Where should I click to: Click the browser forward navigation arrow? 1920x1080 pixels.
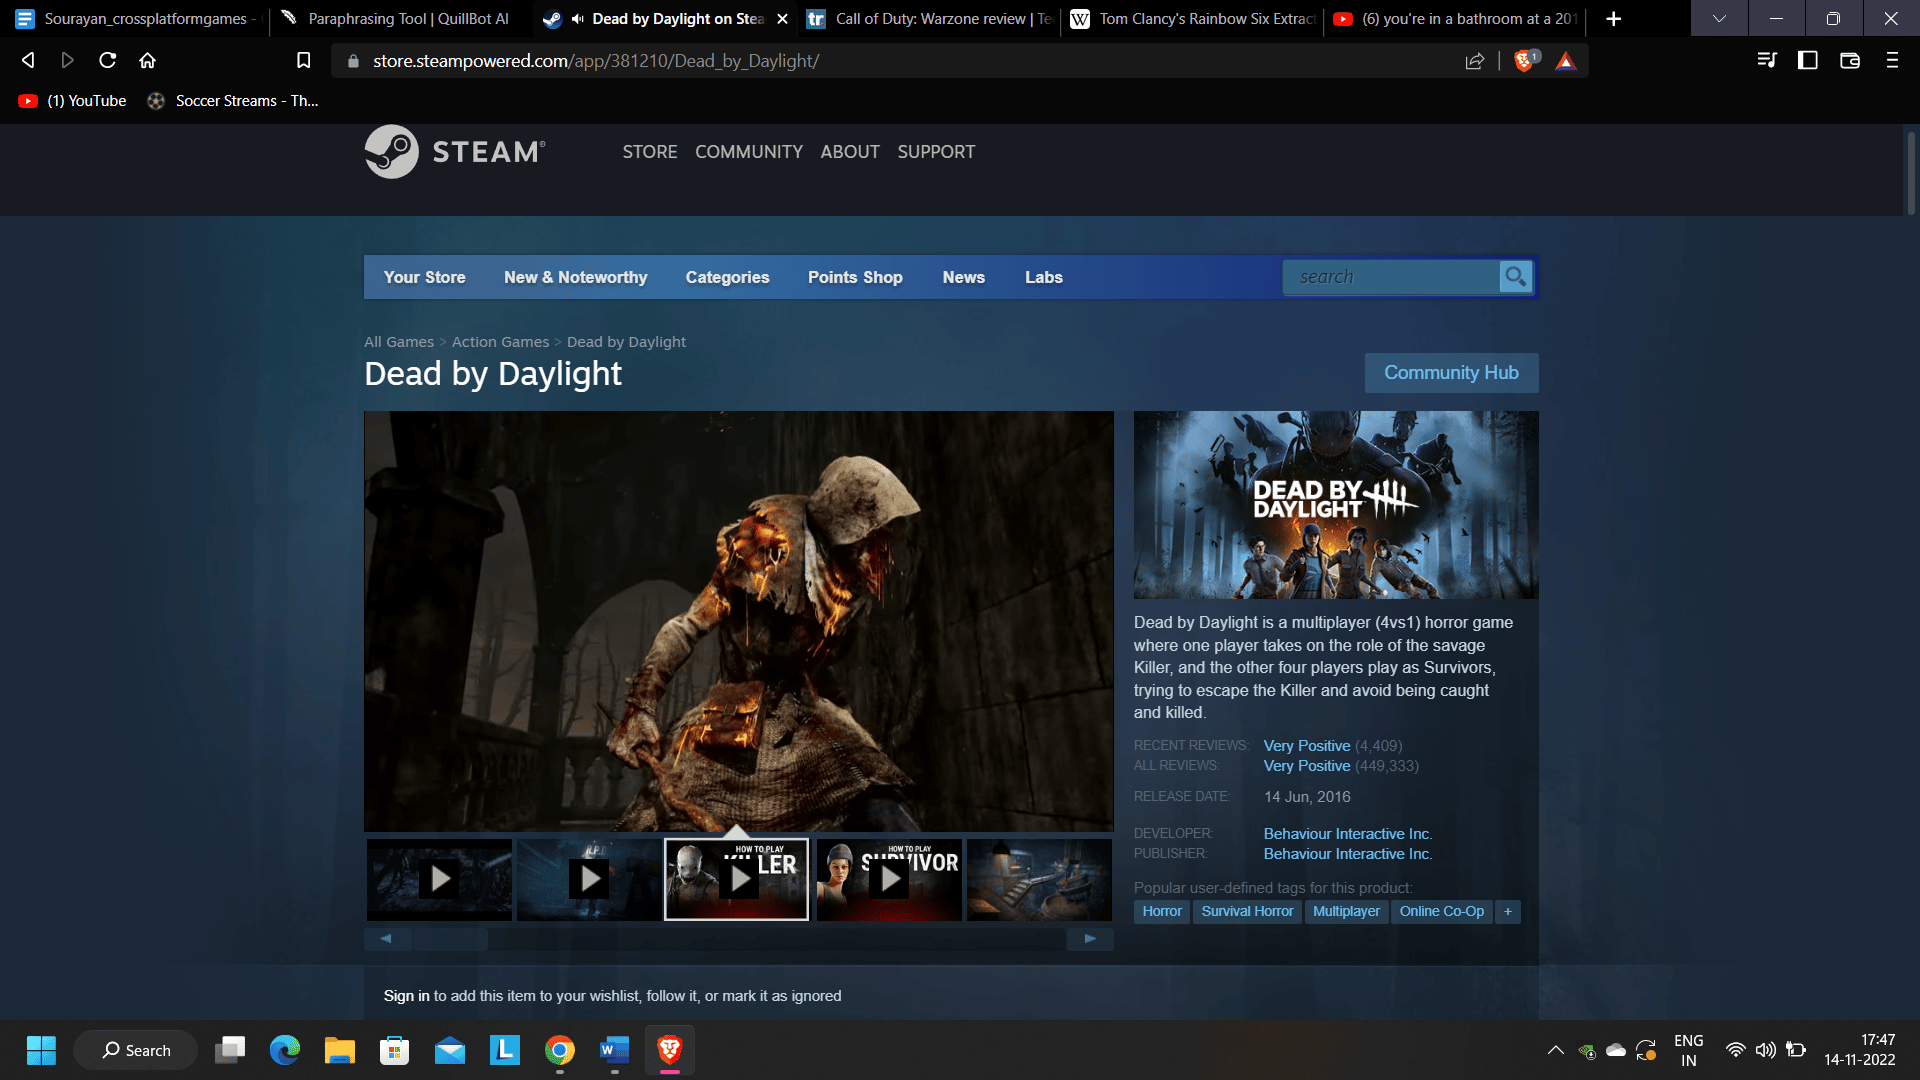67,59
